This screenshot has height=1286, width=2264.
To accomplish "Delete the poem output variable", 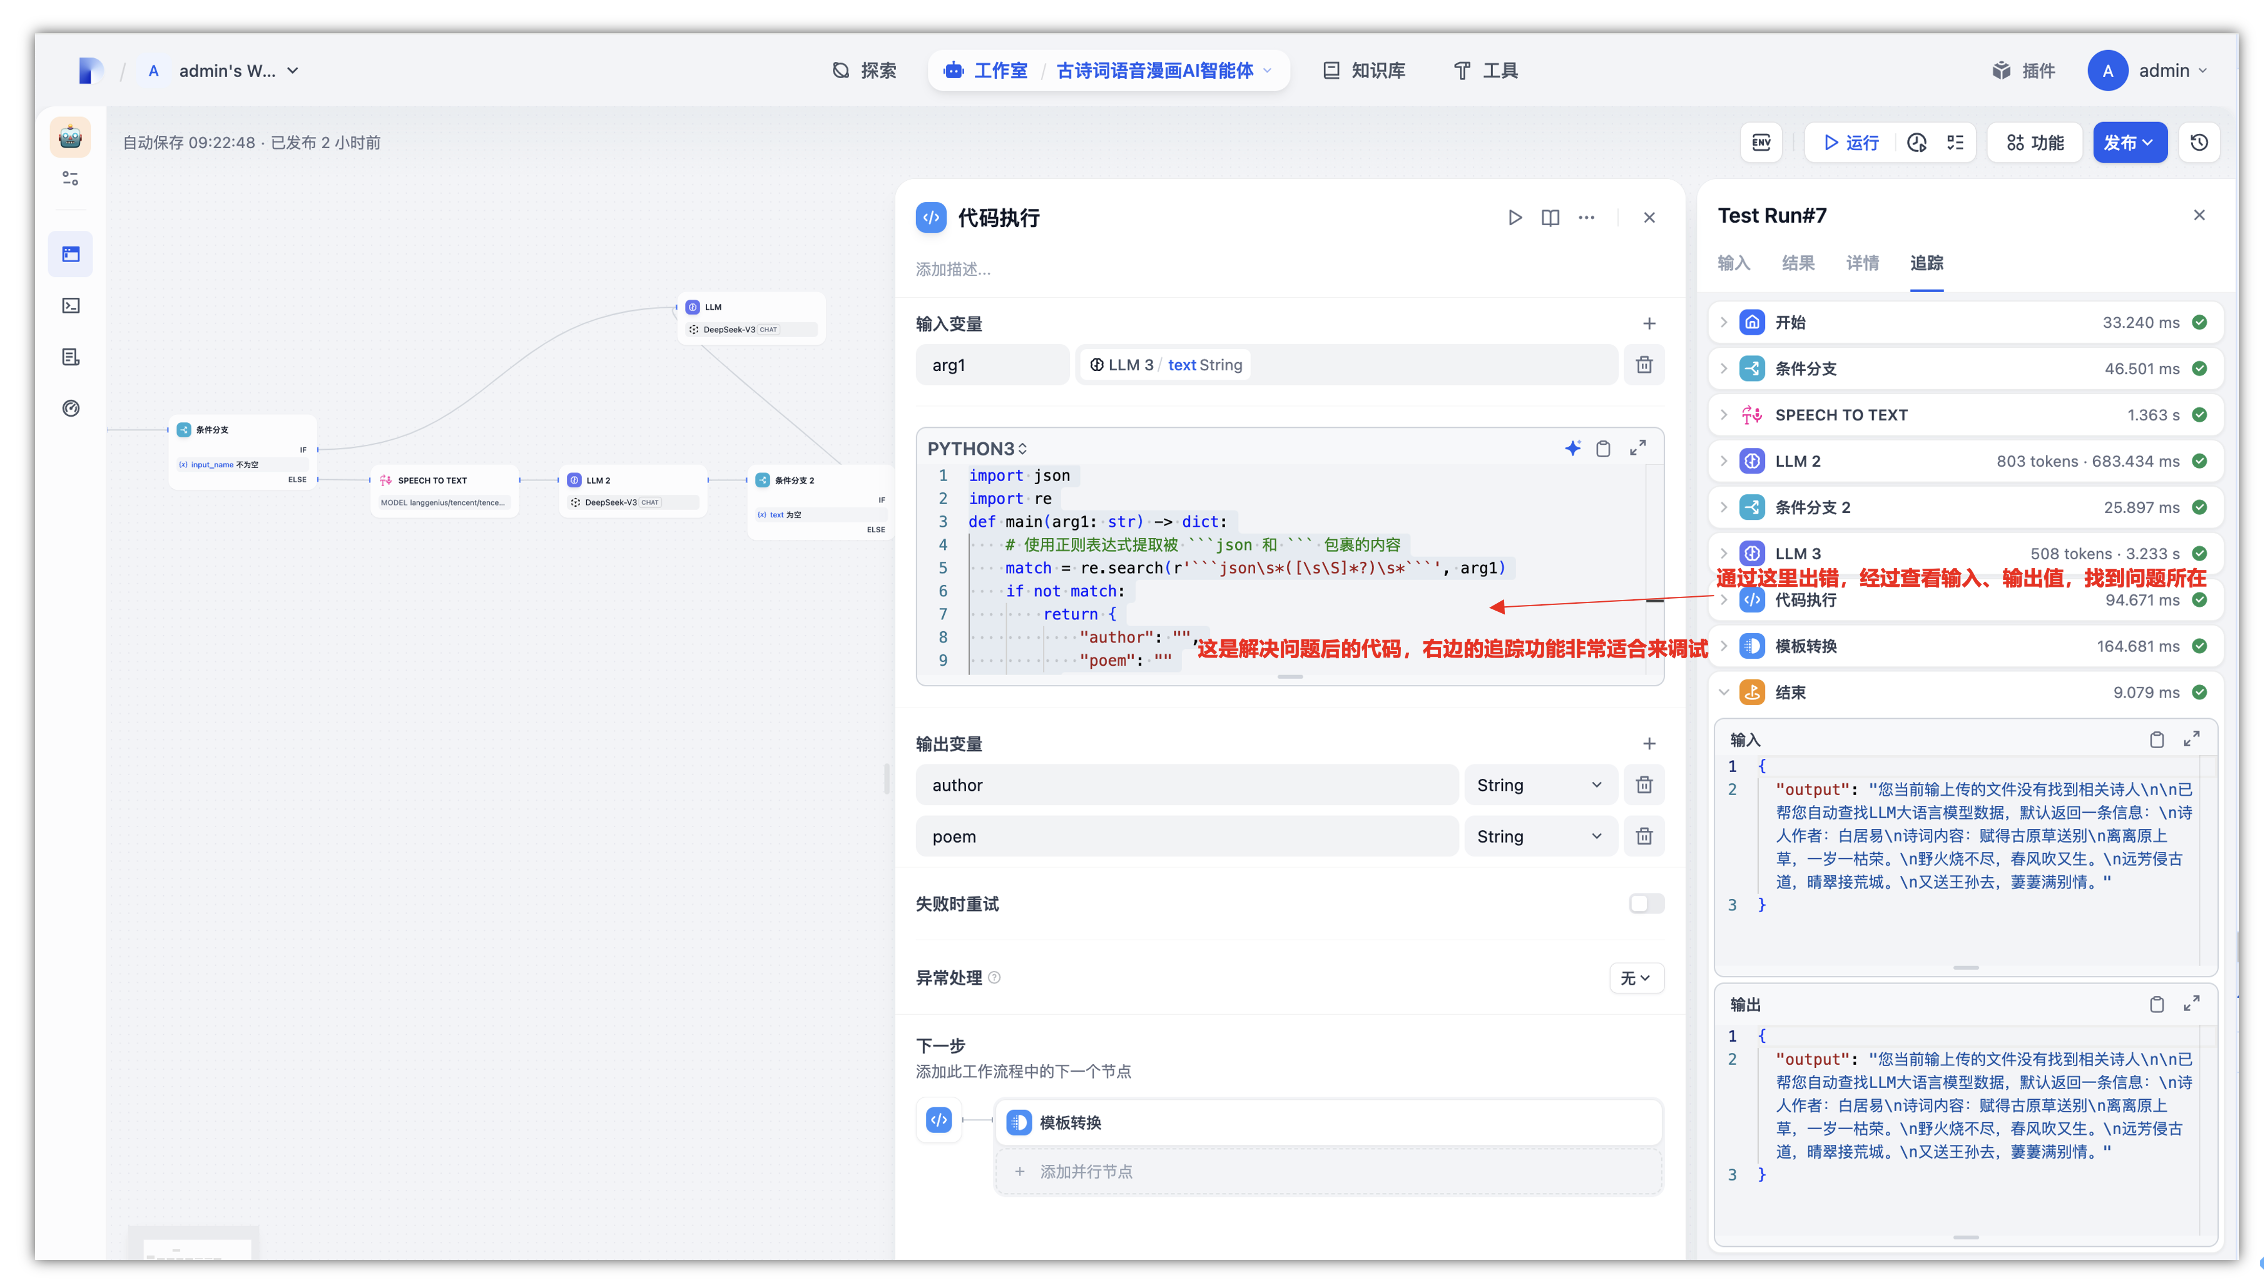I will click(1644, 836).
